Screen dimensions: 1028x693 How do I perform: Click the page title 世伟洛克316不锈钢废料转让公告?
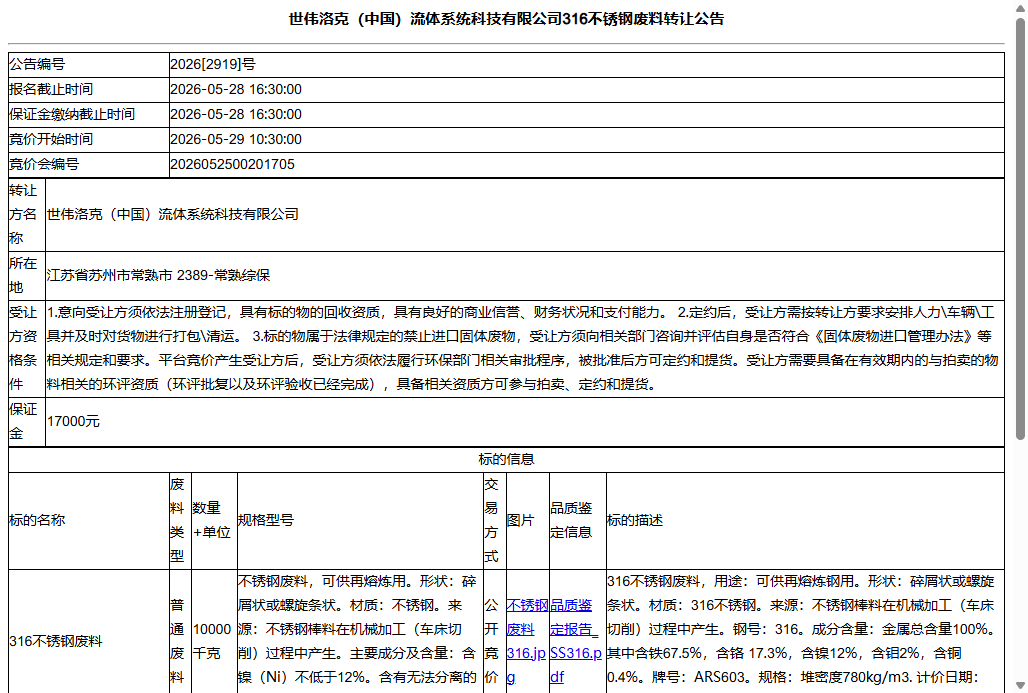[506, 19]
